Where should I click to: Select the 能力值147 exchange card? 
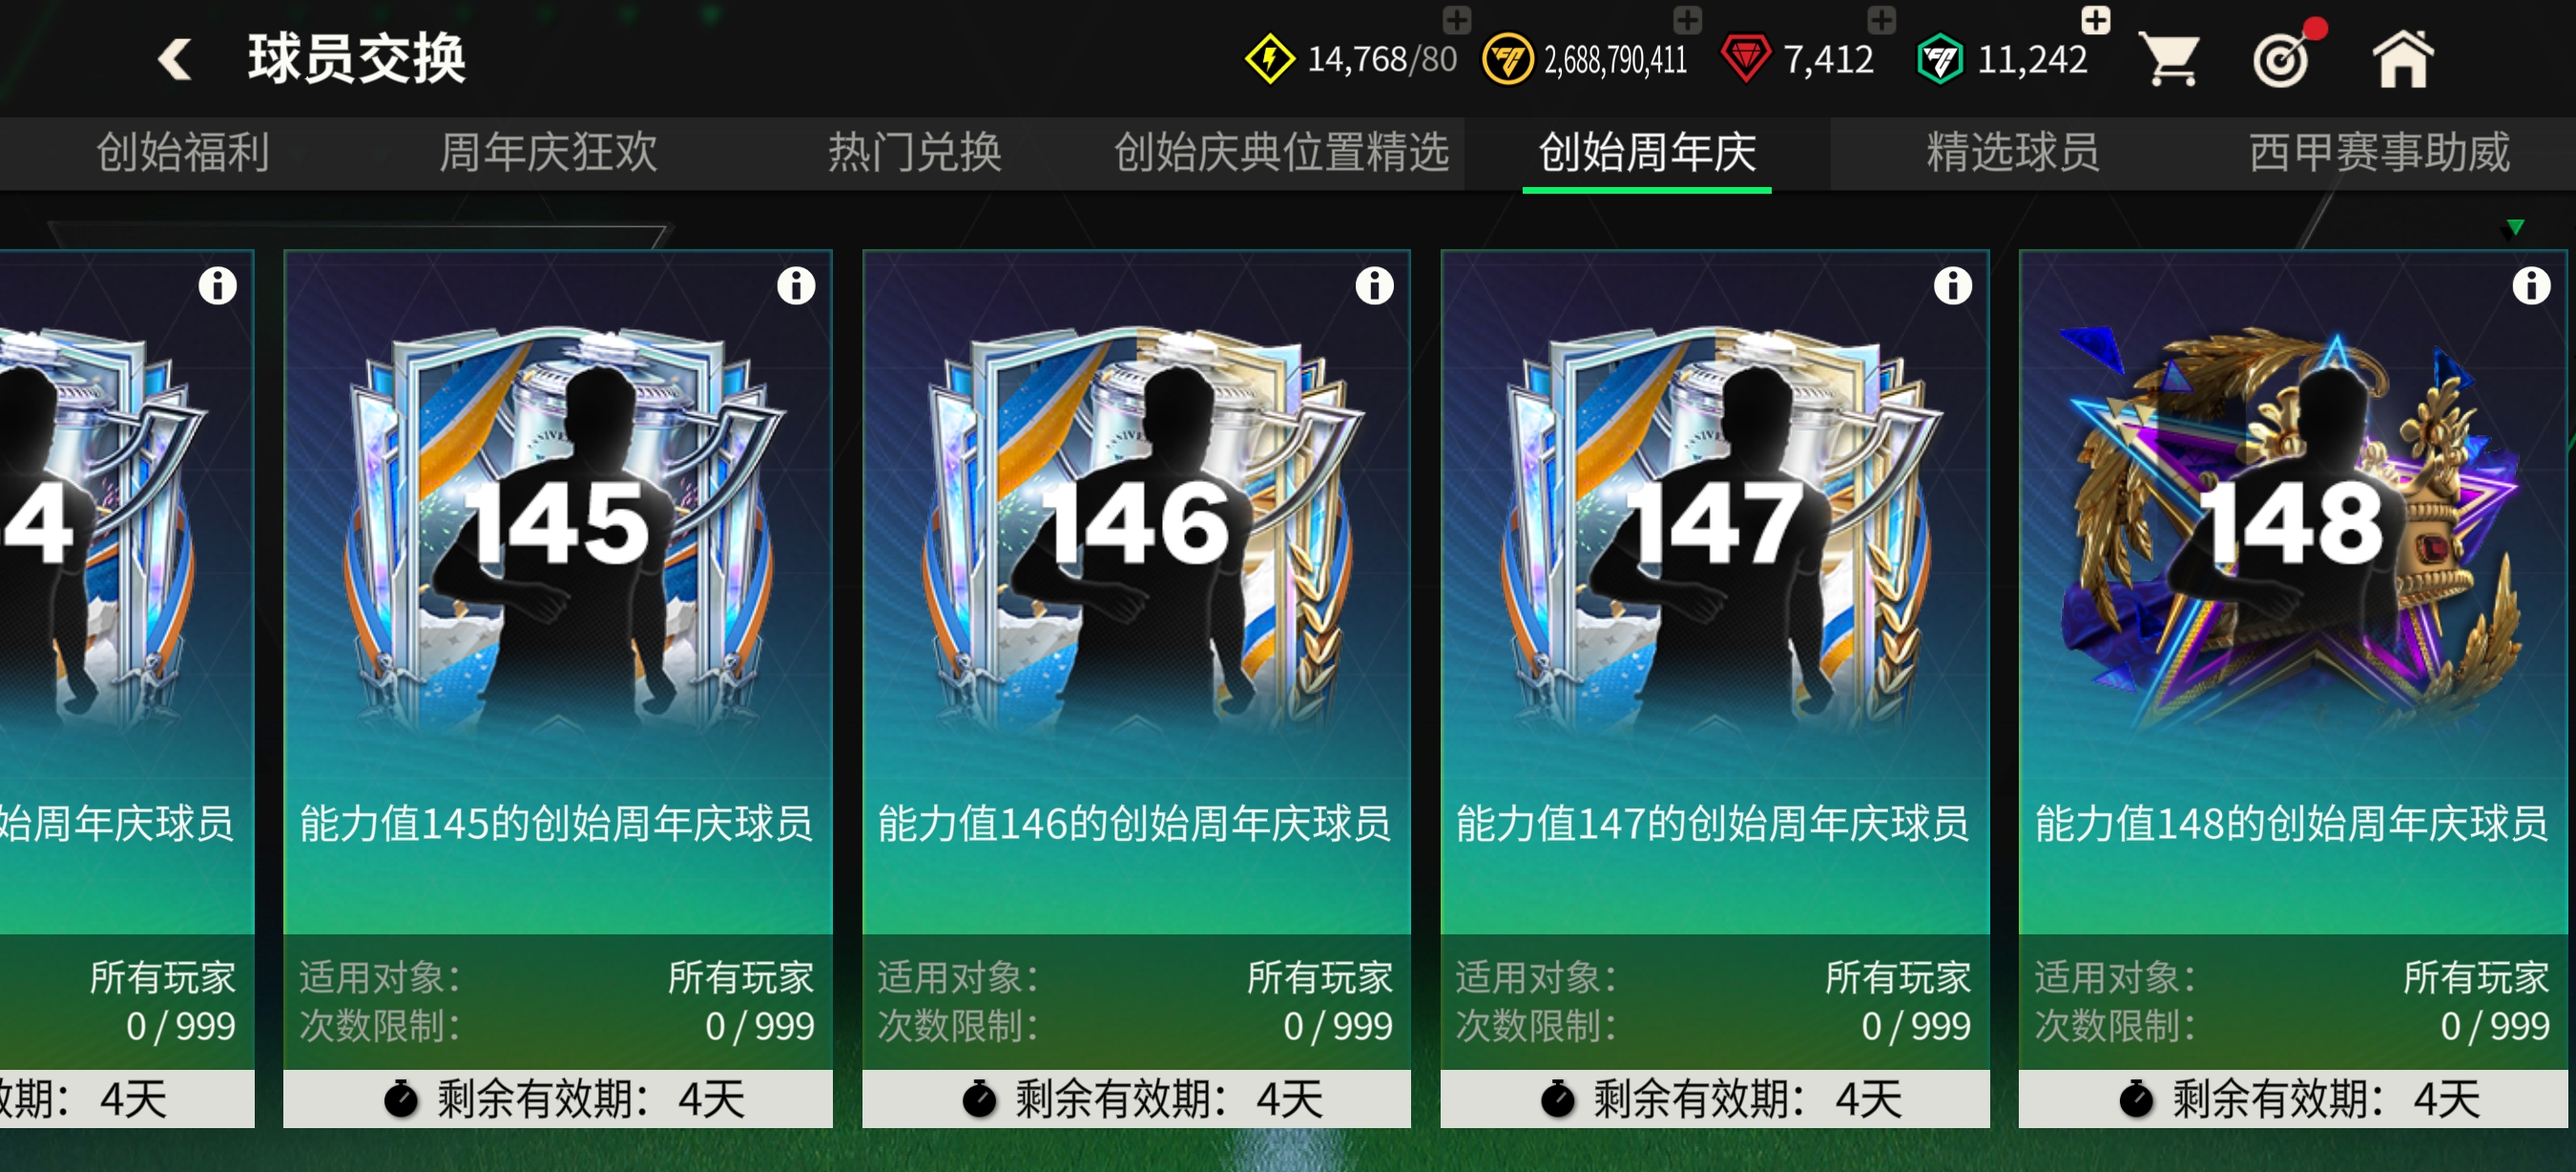coord(1715,689)
